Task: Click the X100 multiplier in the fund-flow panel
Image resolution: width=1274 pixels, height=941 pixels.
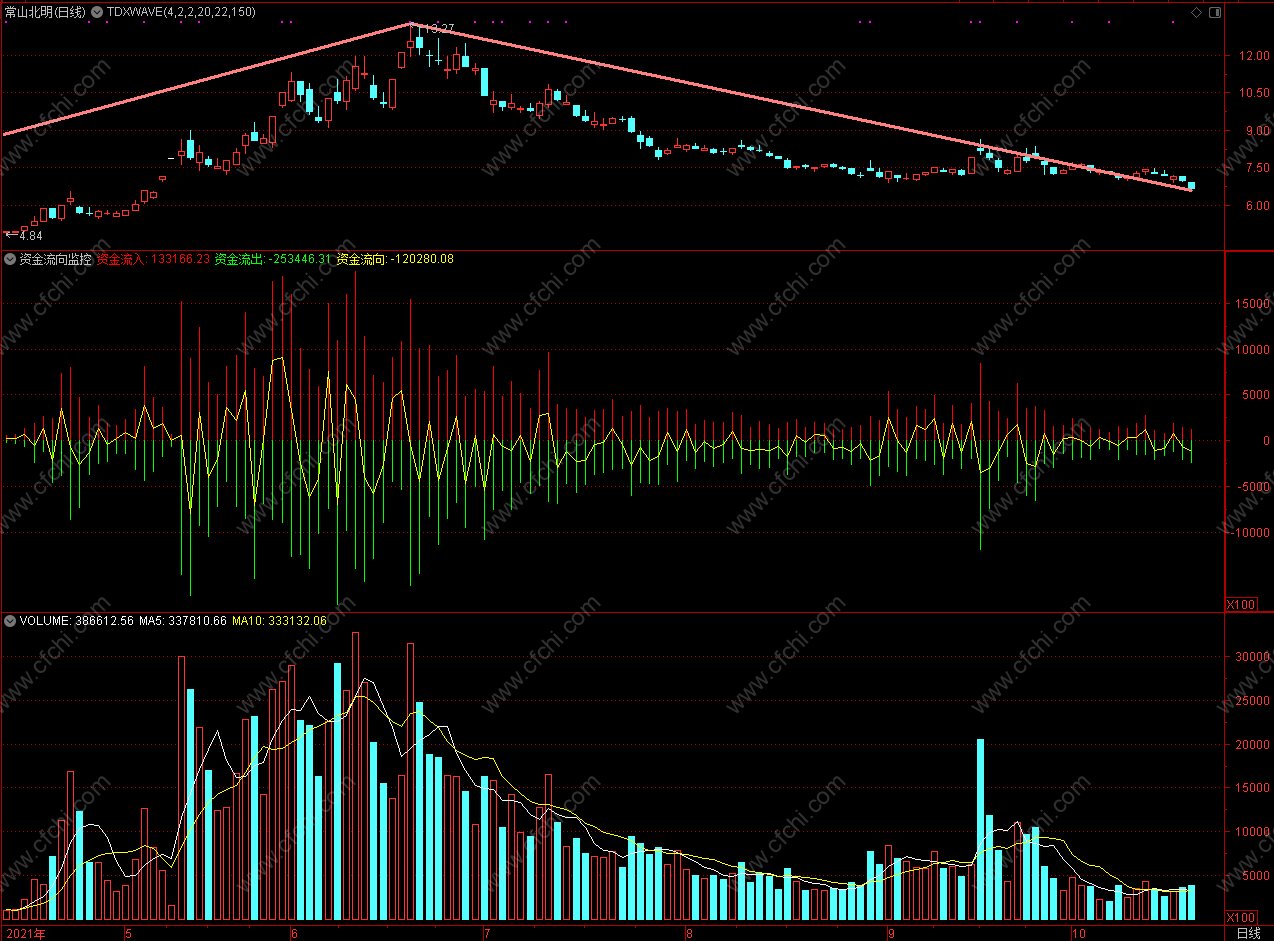Action: point(1241,605)
